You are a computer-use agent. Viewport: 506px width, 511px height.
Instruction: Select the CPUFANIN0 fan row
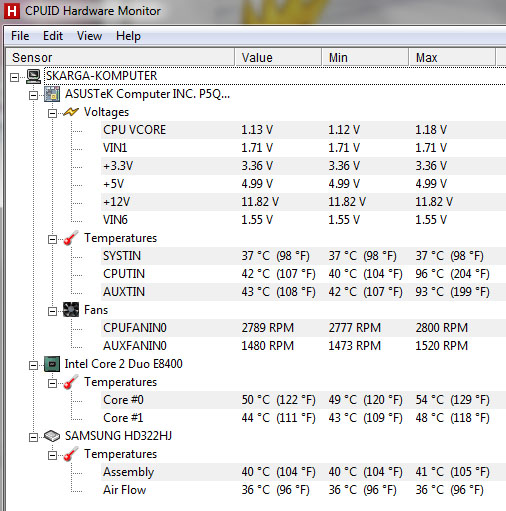[303, 328]
